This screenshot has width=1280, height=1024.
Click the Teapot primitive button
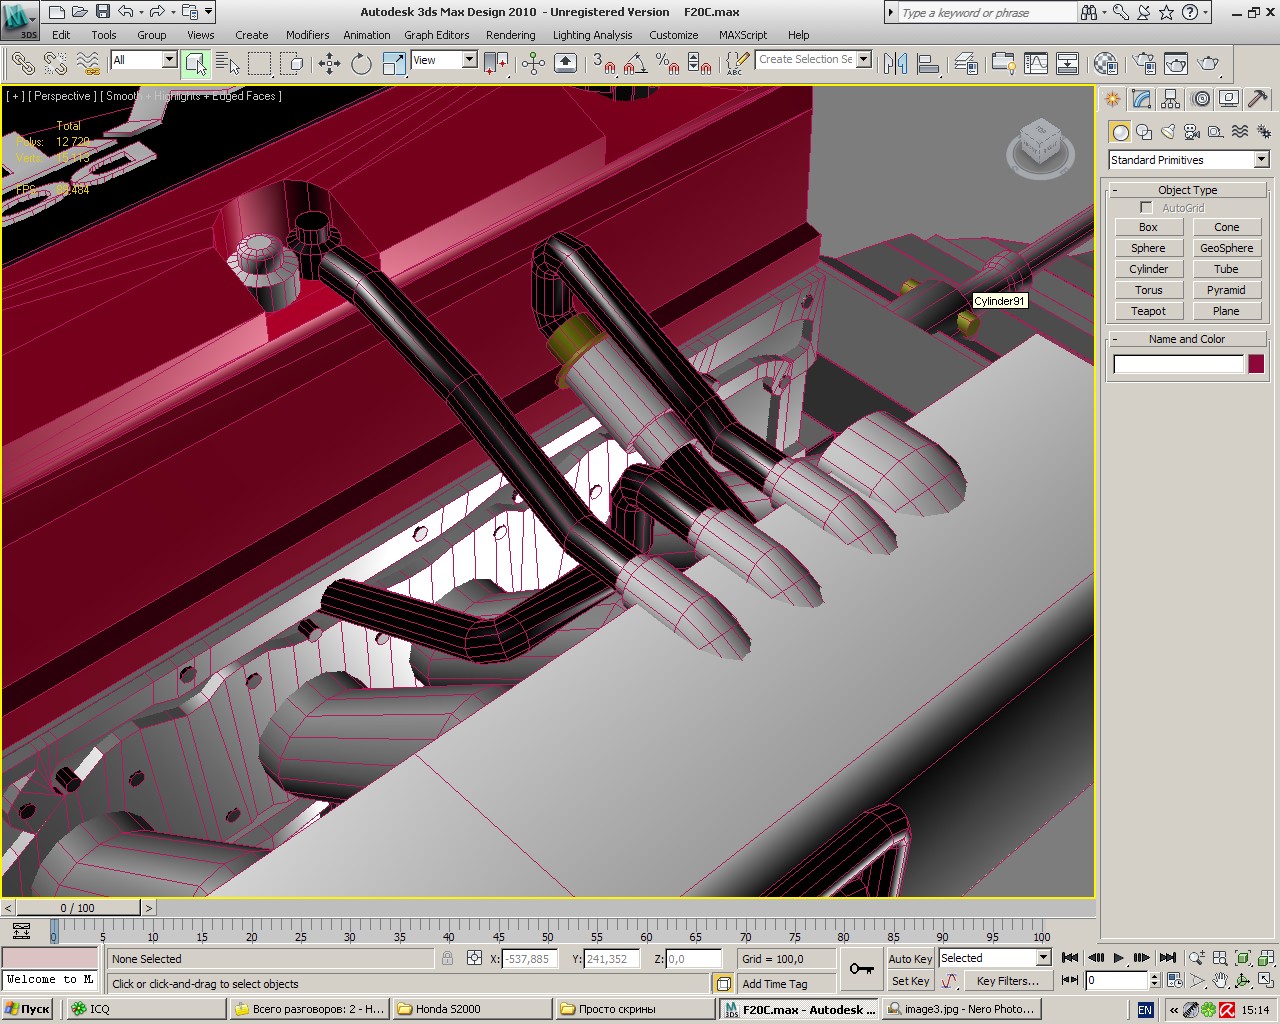pyautogui.click(x=1148, y=311)
